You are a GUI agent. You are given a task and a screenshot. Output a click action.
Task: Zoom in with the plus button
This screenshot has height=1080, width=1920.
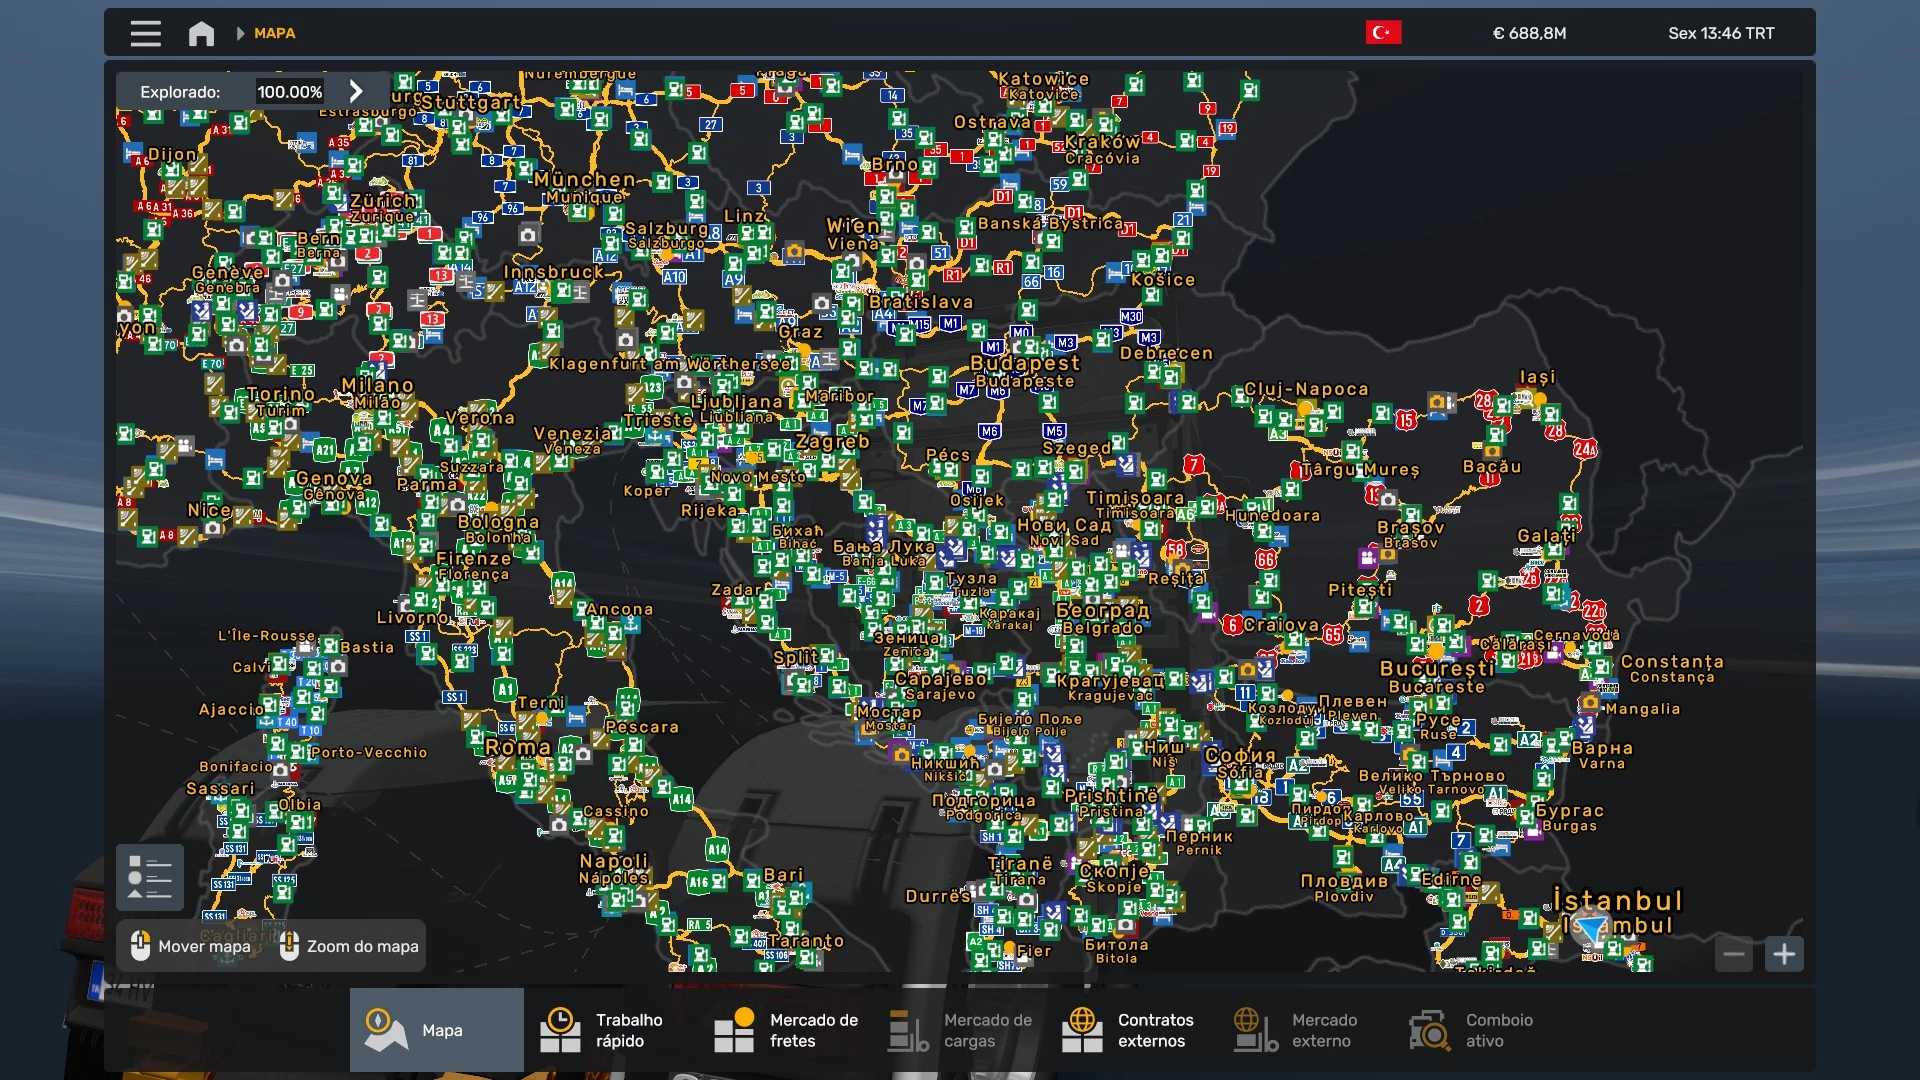coord(1784,954)
